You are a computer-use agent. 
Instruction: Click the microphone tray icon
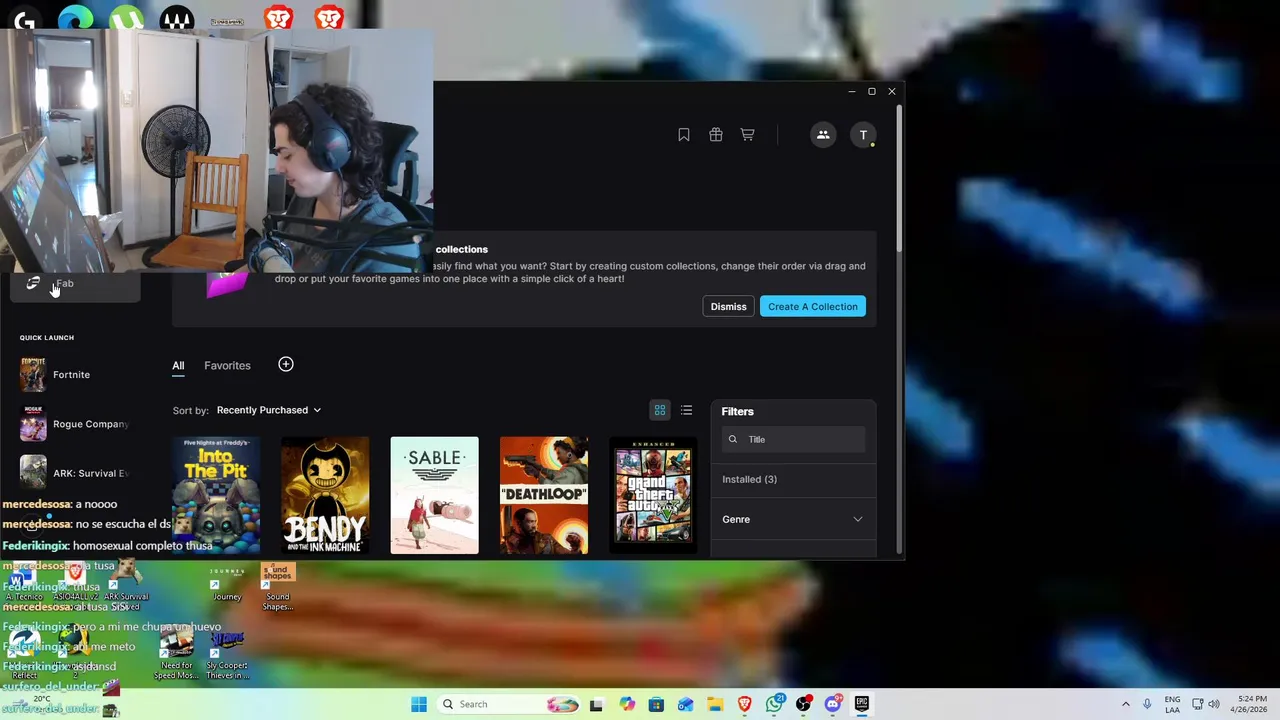coord(1147,704)
